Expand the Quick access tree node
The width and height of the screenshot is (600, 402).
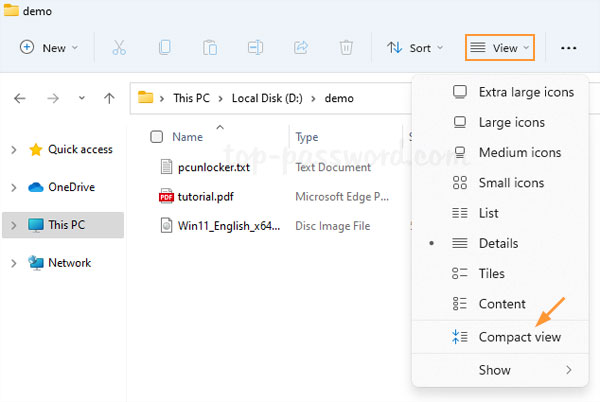[x=13, y=150]
